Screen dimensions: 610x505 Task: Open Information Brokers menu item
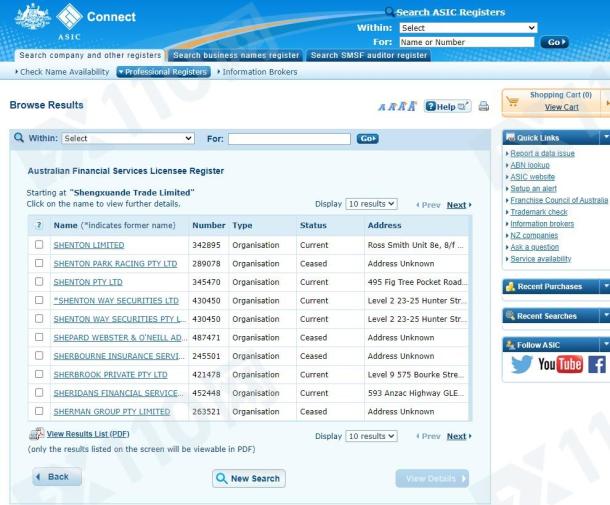tap(258, 72)
